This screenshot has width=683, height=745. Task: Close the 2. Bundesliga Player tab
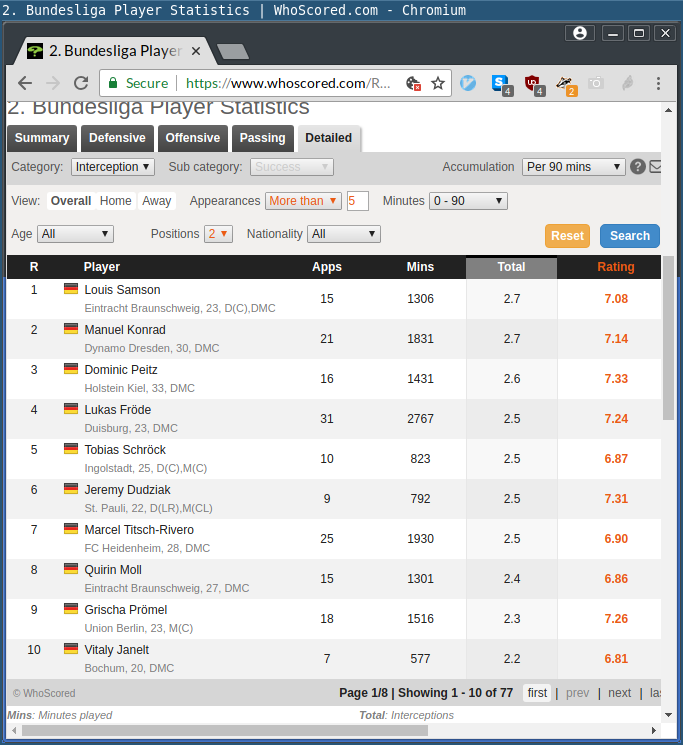[196, 51]
